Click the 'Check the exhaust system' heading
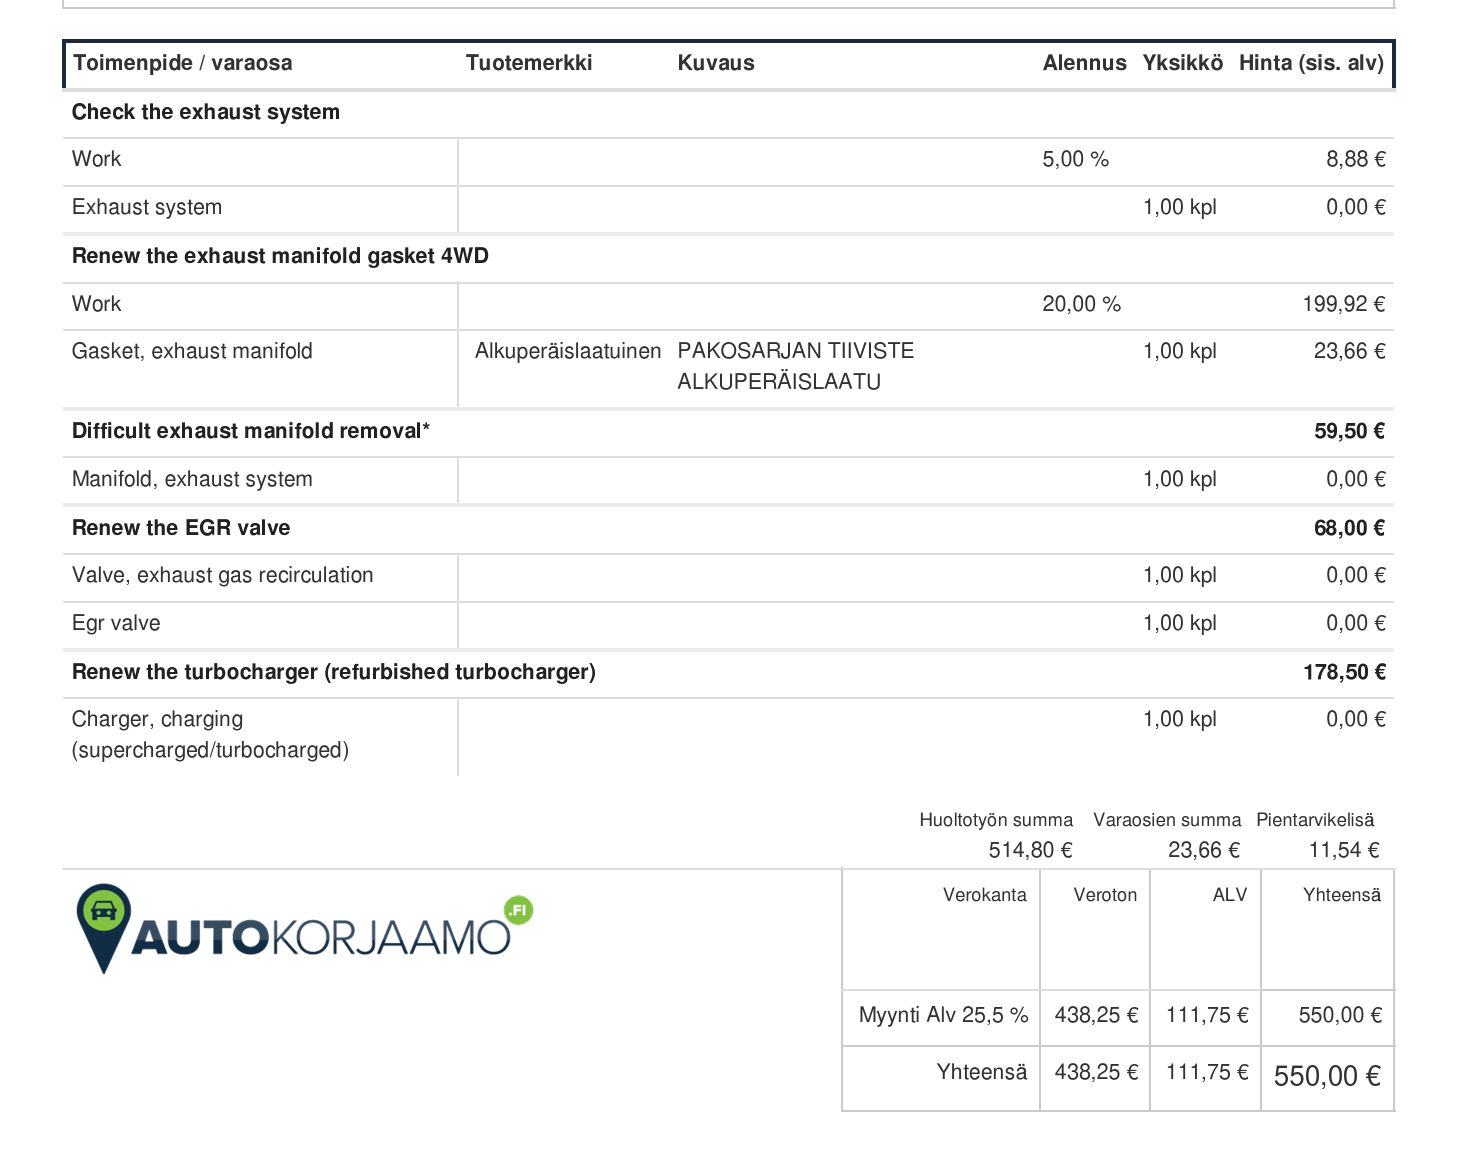1474x1172 pixels. click(x=206, y=112)
